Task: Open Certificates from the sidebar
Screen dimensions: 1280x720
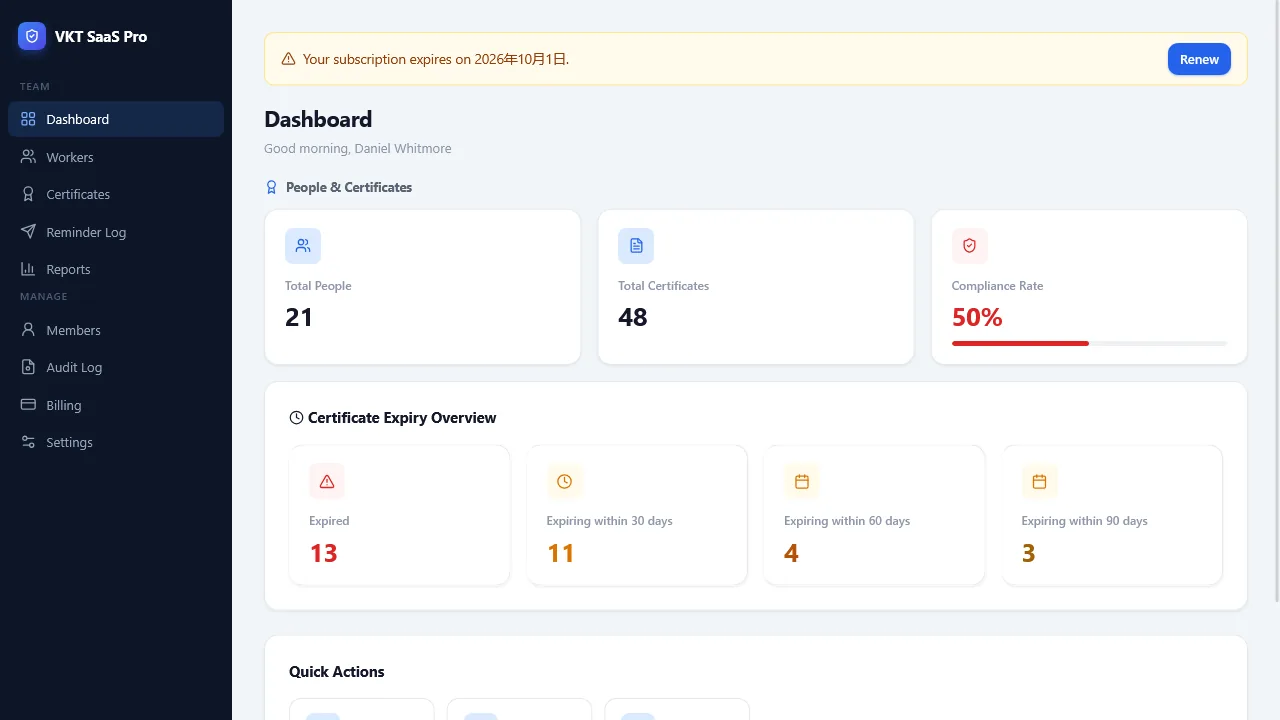Action: point(116,194)
